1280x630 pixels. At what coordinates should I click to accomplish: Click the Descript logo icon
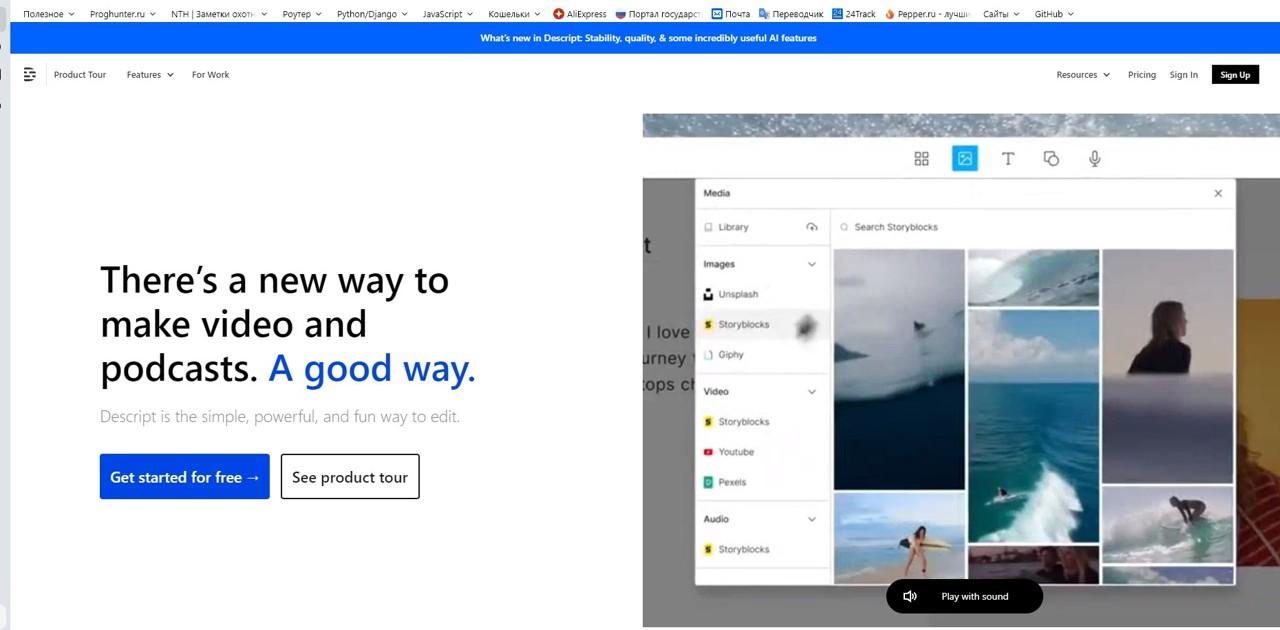pyautogui.click(x=30, y=75)
